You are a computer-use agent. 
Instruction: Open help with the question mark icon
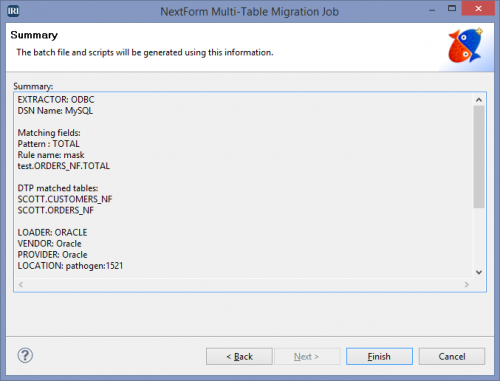pyautogui.click(x=25, y=355)
